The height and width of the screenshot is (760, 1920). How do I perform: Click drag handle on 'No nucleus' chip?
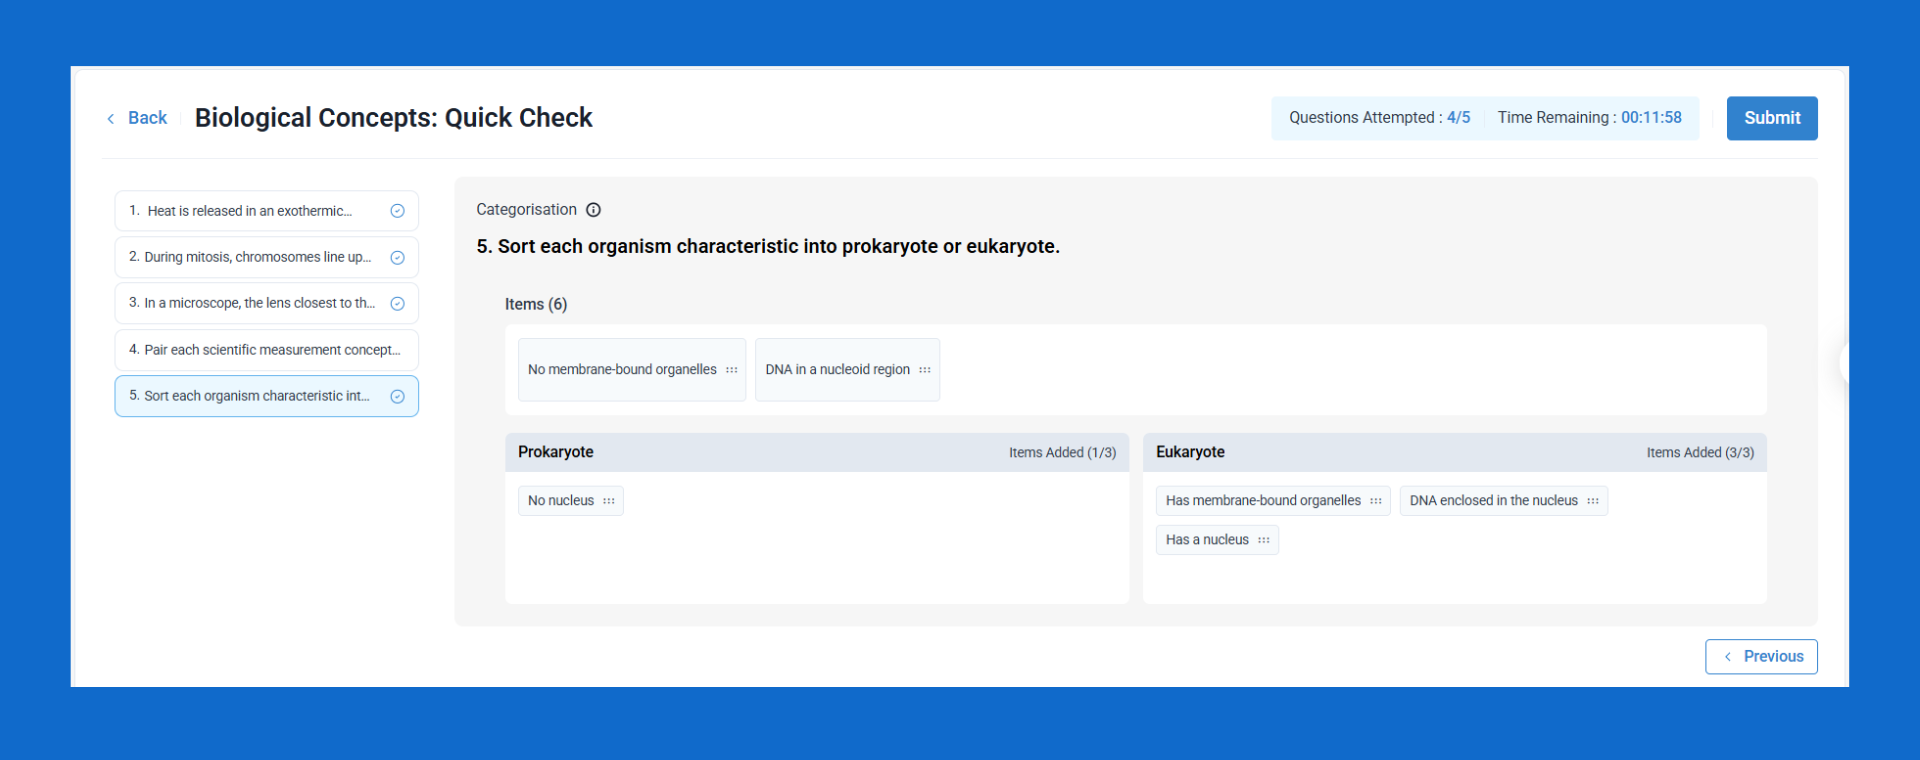[x=609, y=501]
